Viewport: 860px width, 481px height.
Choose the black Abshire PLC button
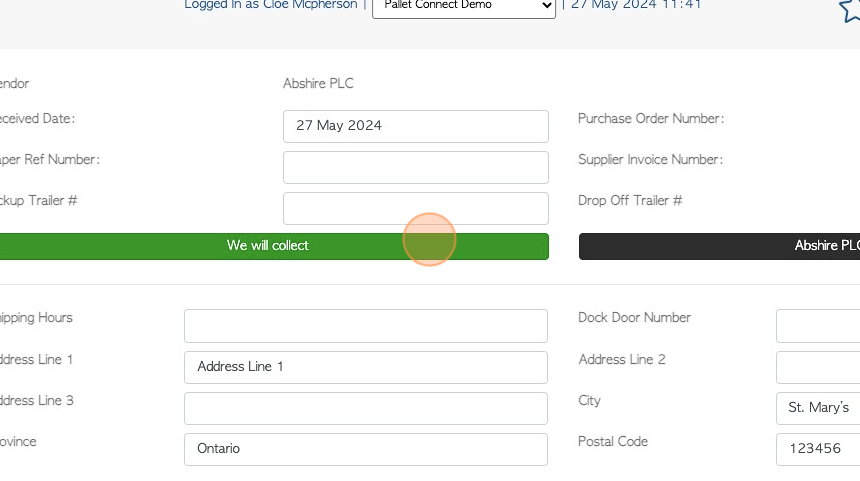click(x=719, y=246)
